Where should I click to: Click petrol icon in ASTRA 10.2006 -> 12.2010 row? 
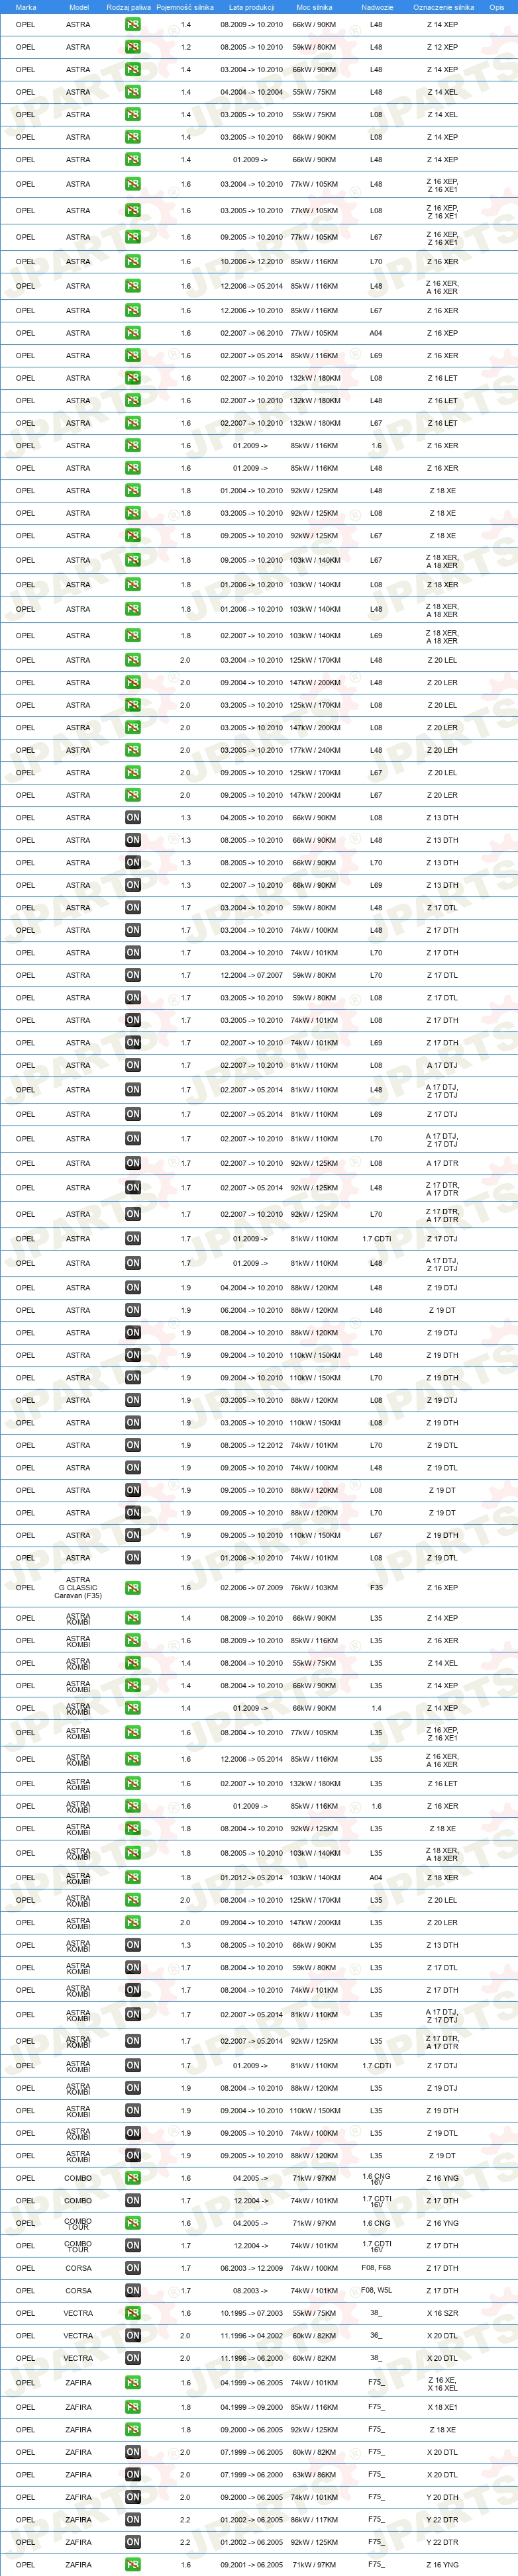[x=132, y=262]
